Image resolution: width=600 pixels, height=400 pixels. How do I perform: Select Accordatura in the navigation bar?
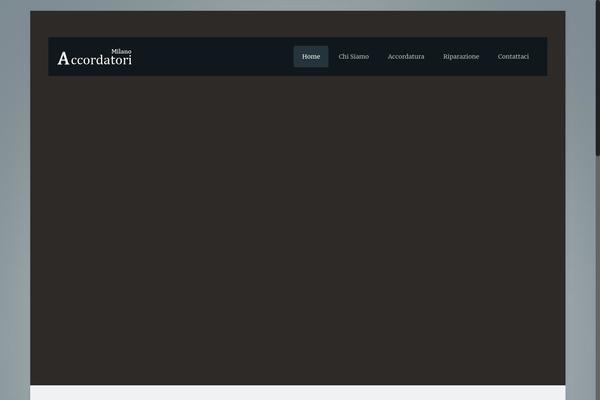point(406,57)
